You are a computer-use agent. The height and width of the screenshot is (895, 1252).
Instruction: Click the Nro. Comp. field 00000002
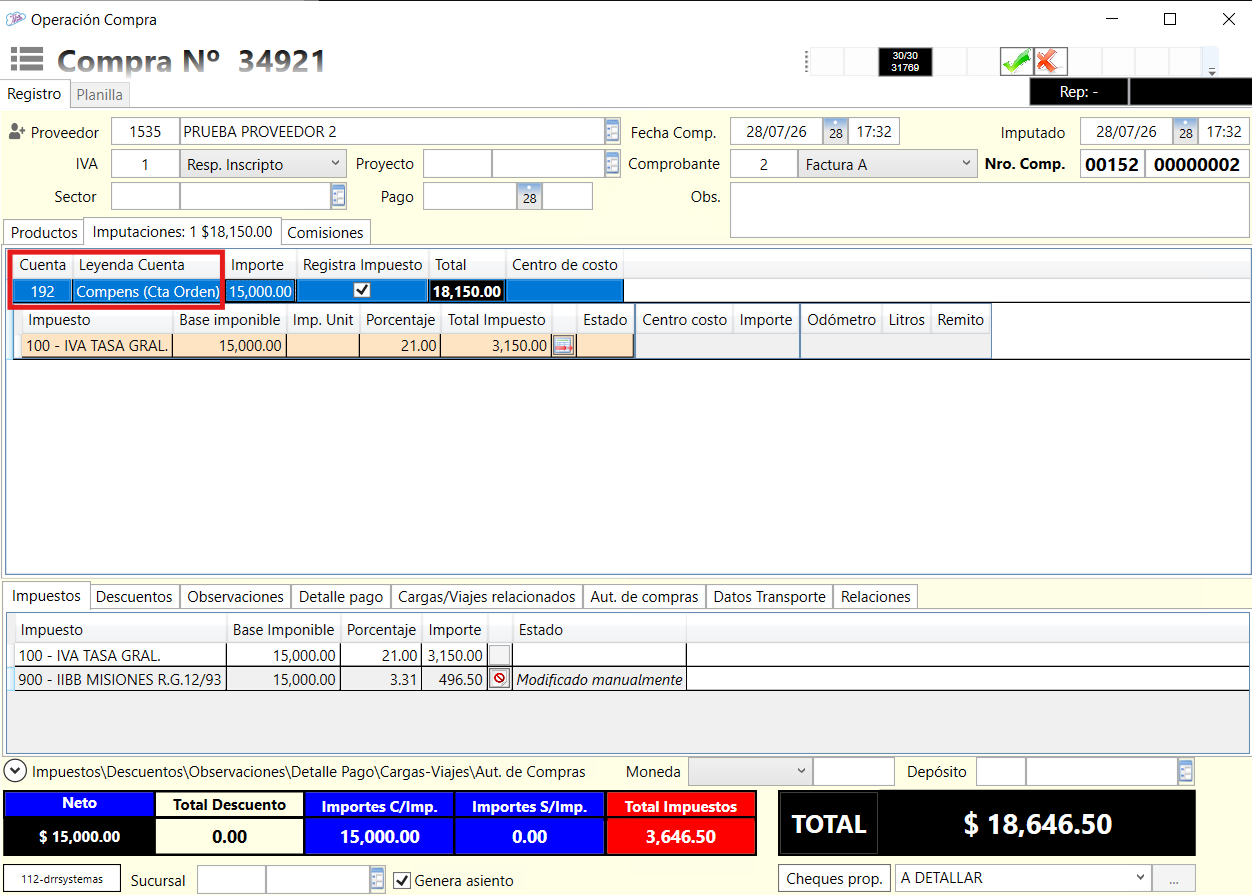click(1196, 165)
